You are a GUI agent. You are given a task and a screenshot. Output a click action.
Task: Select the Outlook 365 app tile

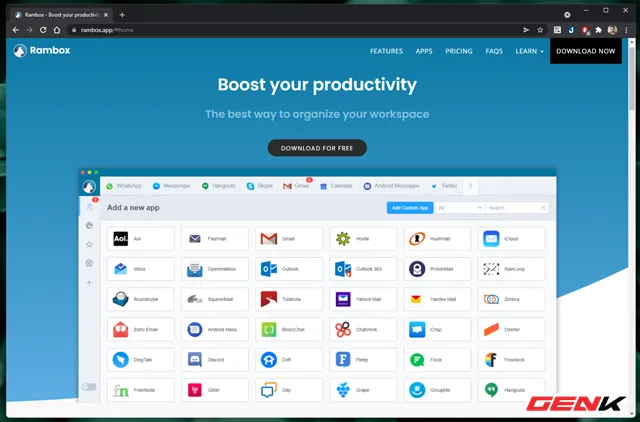coord(363,269)
